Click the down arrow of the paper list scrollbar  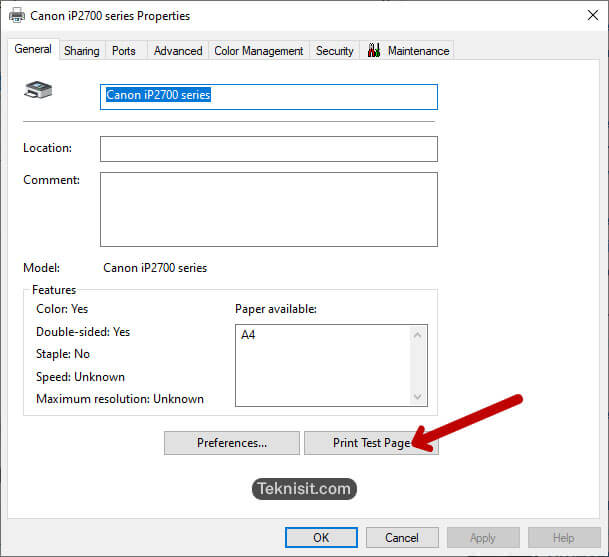[x=418, y=397]
